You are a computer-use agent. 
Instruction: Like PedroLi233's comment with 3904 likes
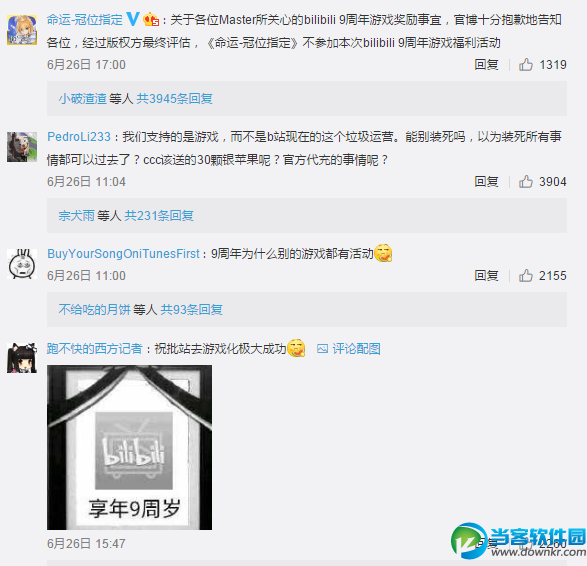[x=526, y=182]
